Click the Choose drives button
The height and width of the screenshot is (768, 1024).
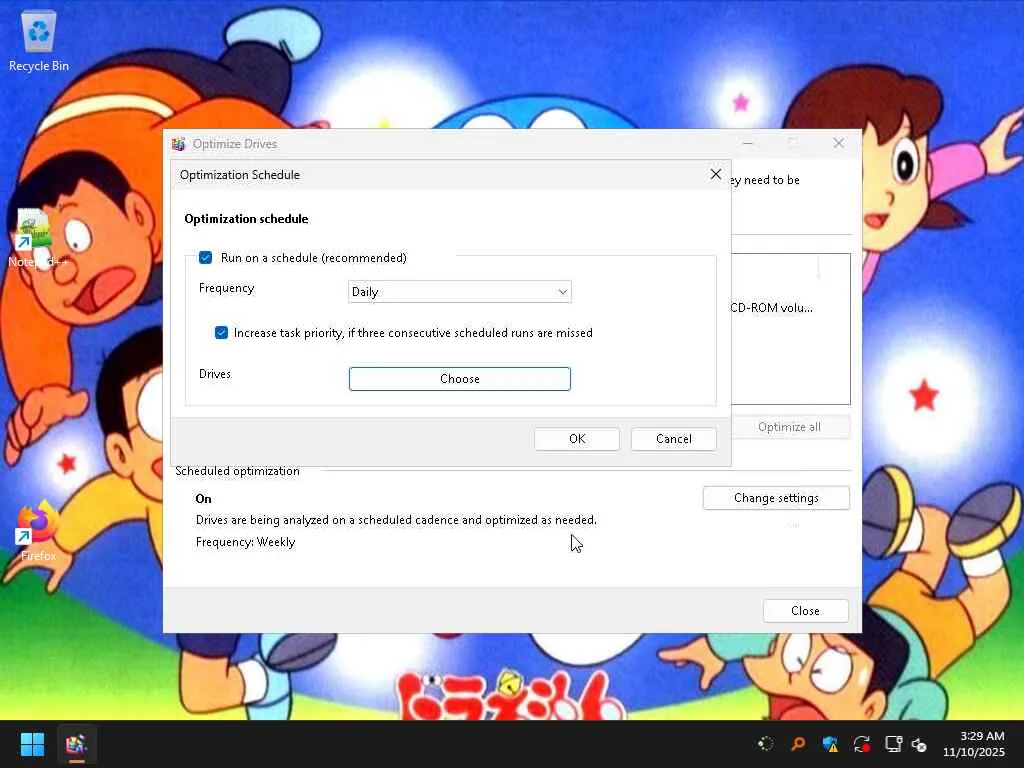coord(460,379)
